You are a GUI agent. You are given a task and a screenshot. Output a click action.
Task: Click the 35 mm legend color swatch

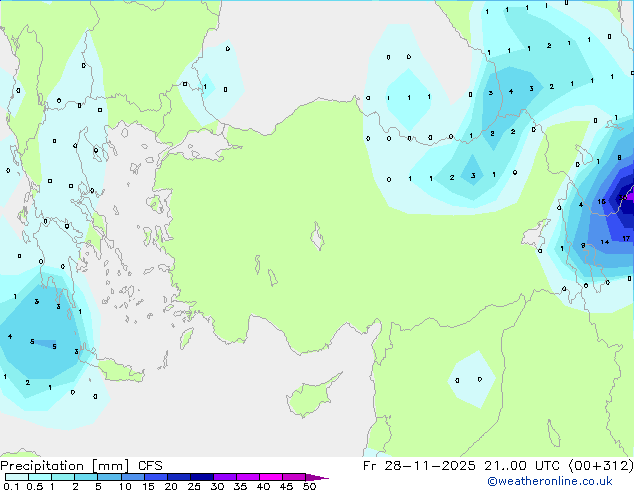[248, 477]
